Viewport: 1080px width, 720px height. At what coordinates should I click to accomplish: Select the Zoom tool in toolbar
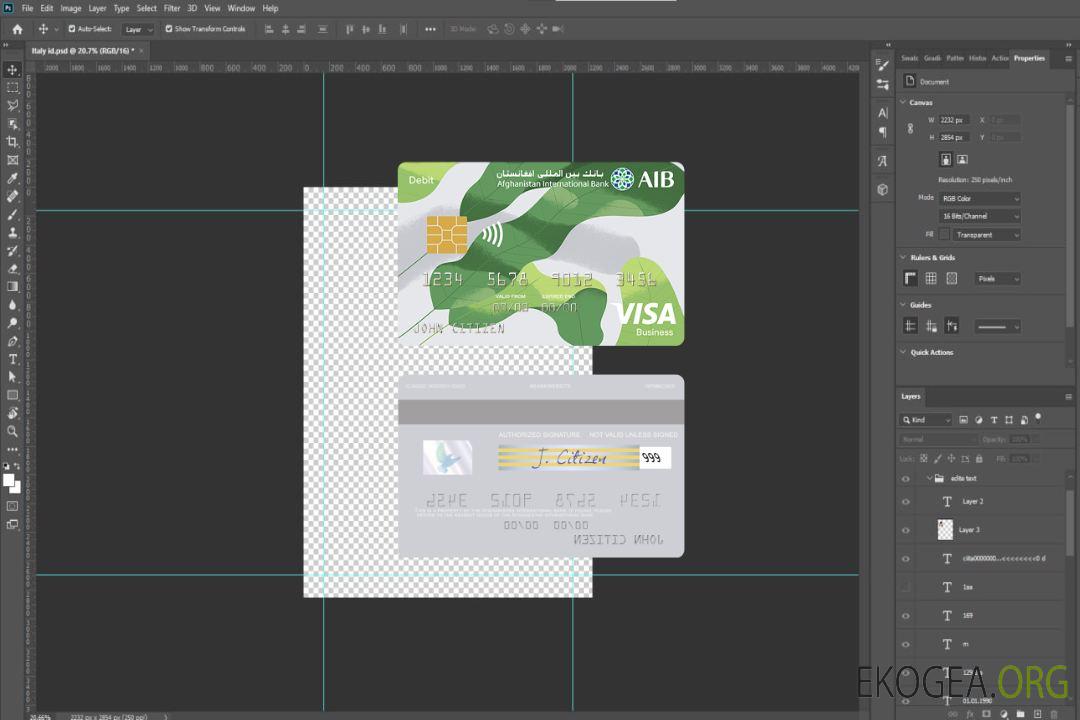[x=13, y=431]
